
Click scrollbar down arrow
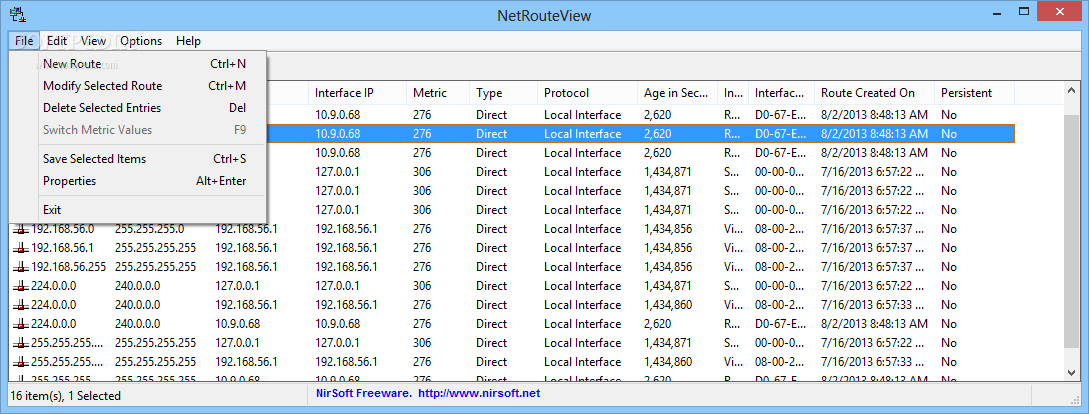click(1072, 373)
